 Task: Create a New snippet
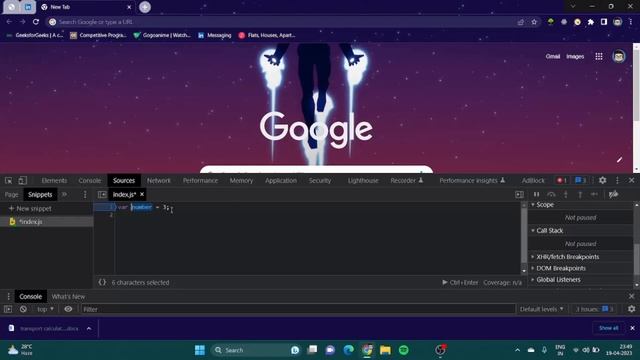tap(30, 209)
